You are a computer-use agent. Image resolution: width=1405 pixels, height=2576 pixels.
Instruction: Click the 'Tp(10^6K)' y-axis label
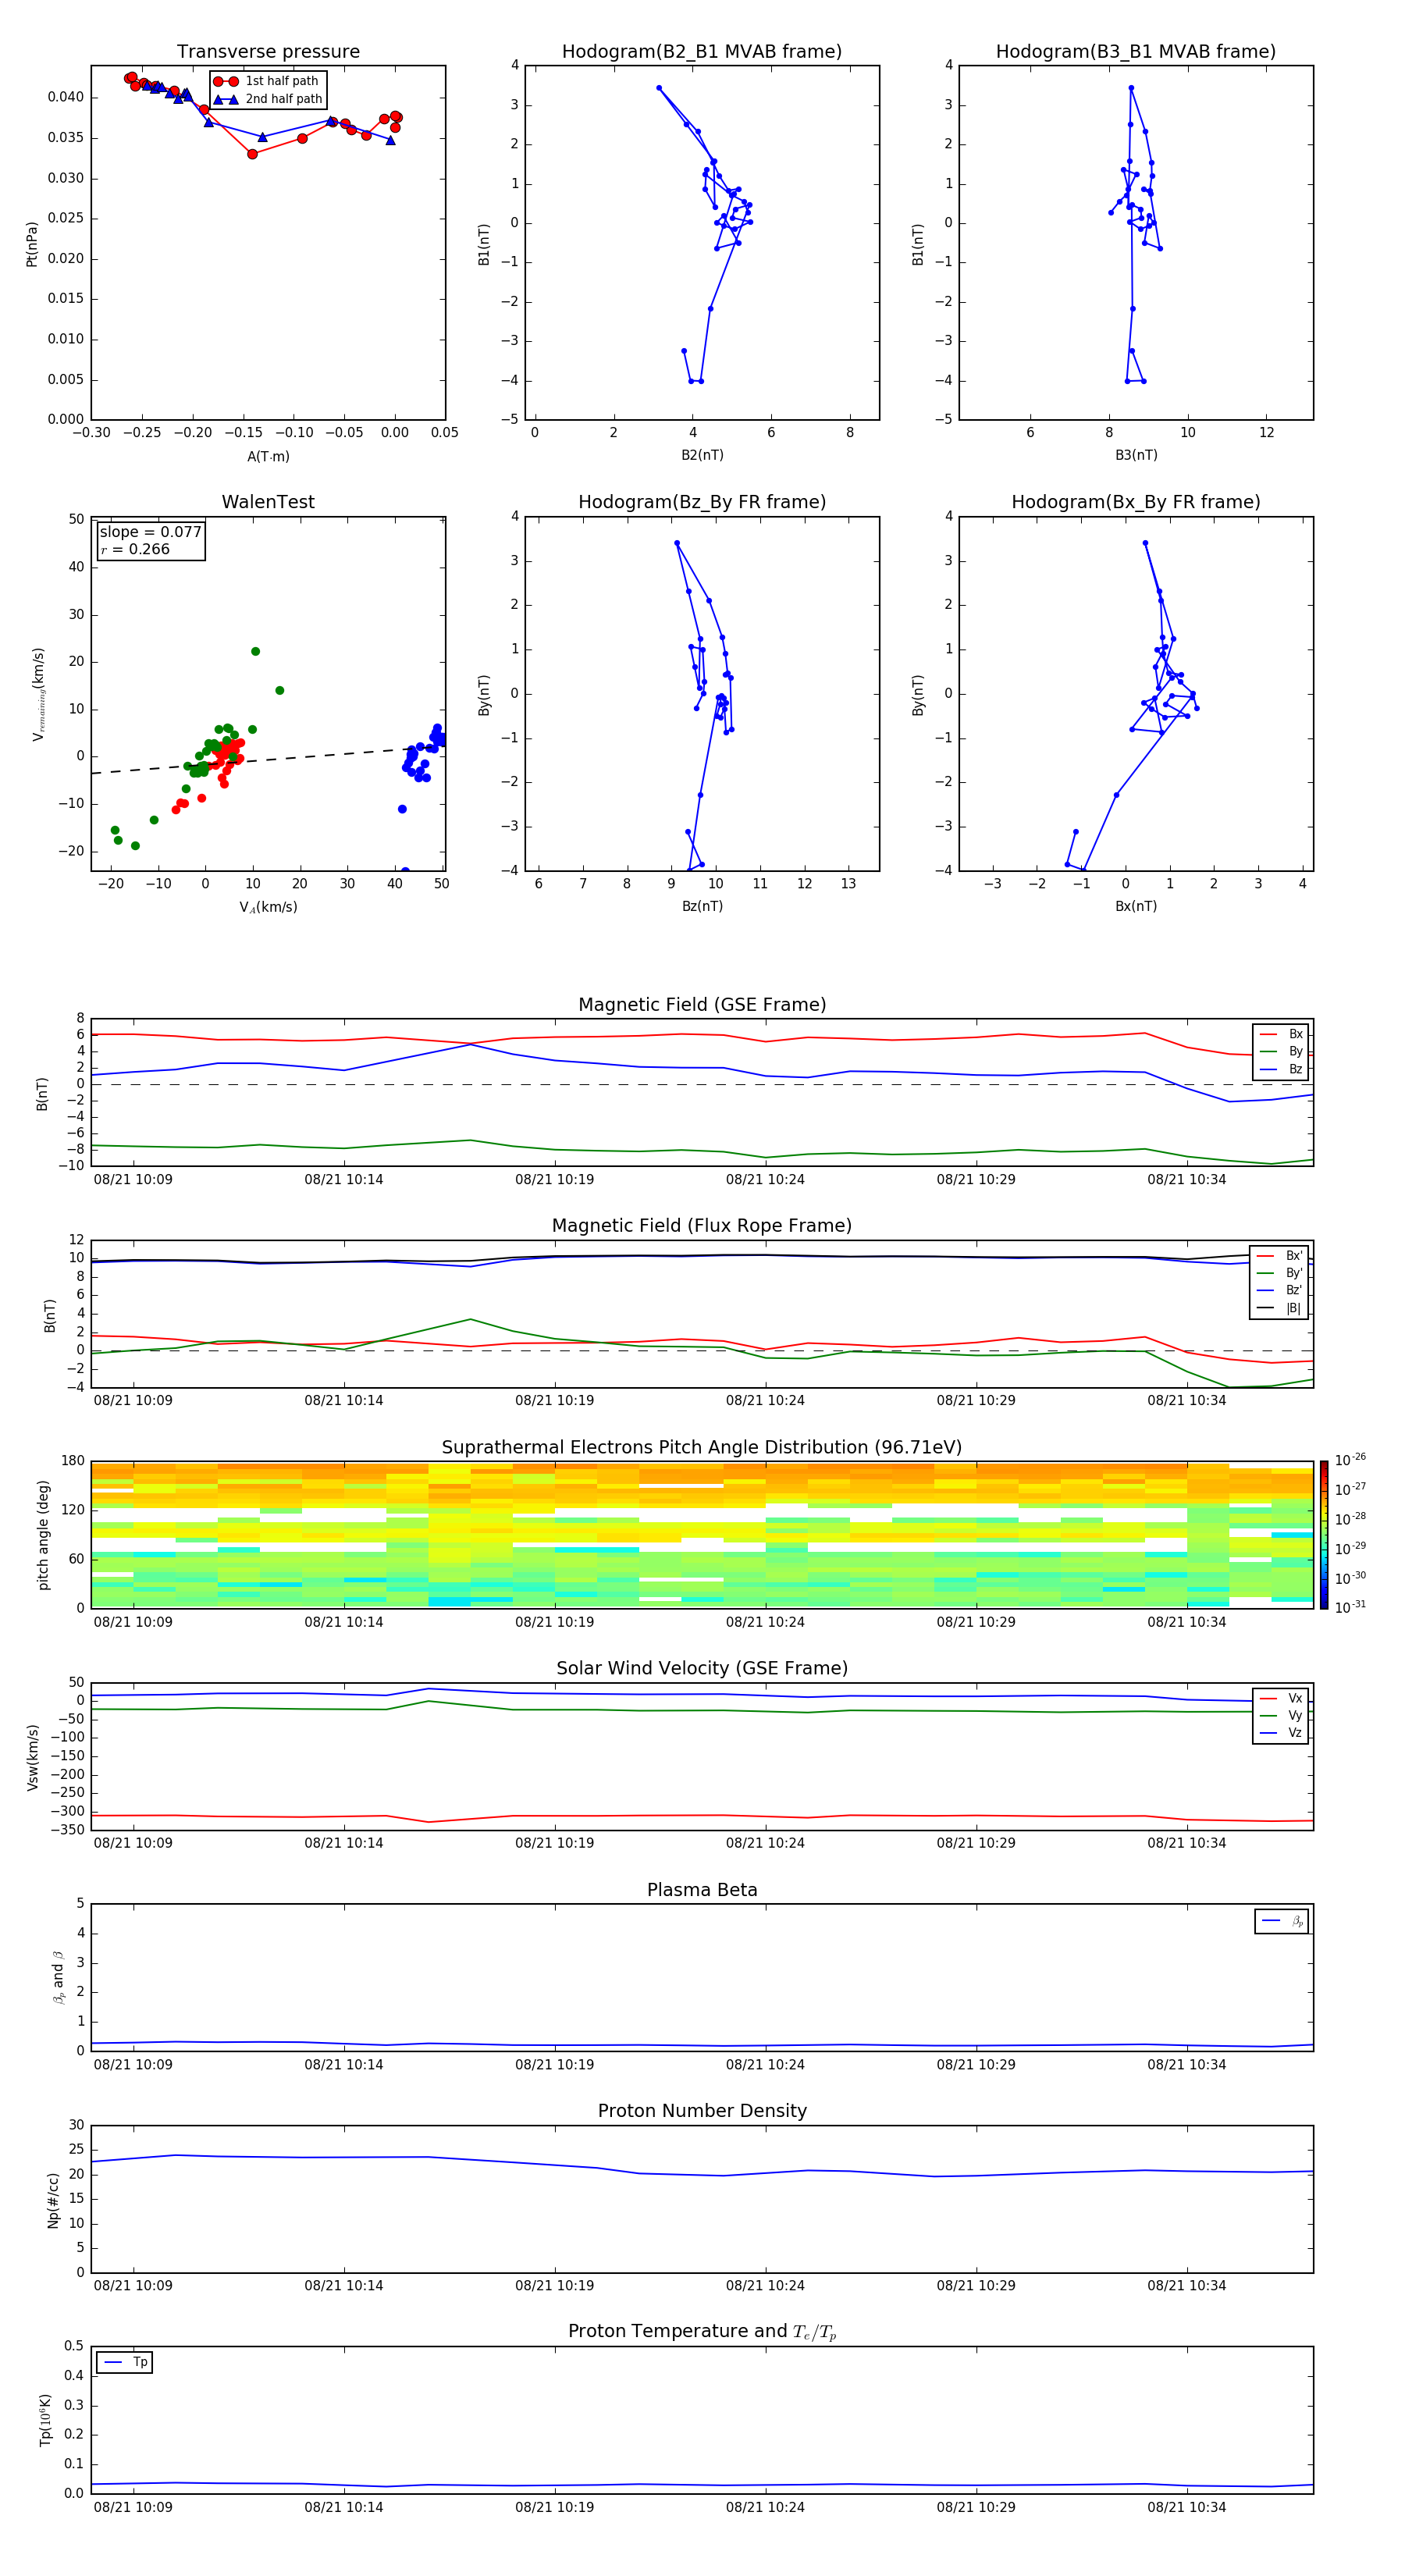45,2420
